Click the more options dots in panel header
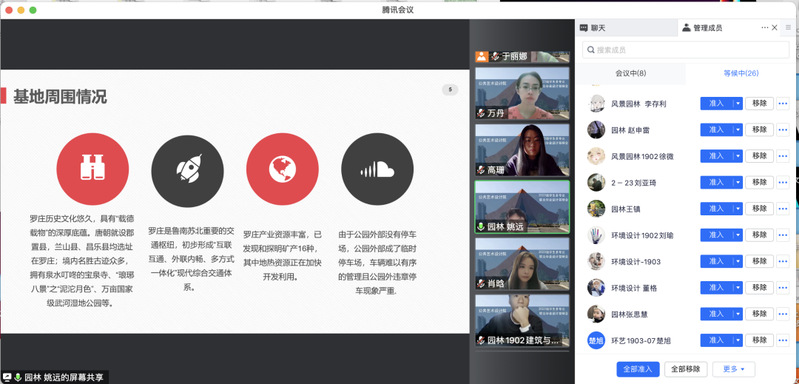The width and height of the screenshot is (799, 384). point(765,28)
